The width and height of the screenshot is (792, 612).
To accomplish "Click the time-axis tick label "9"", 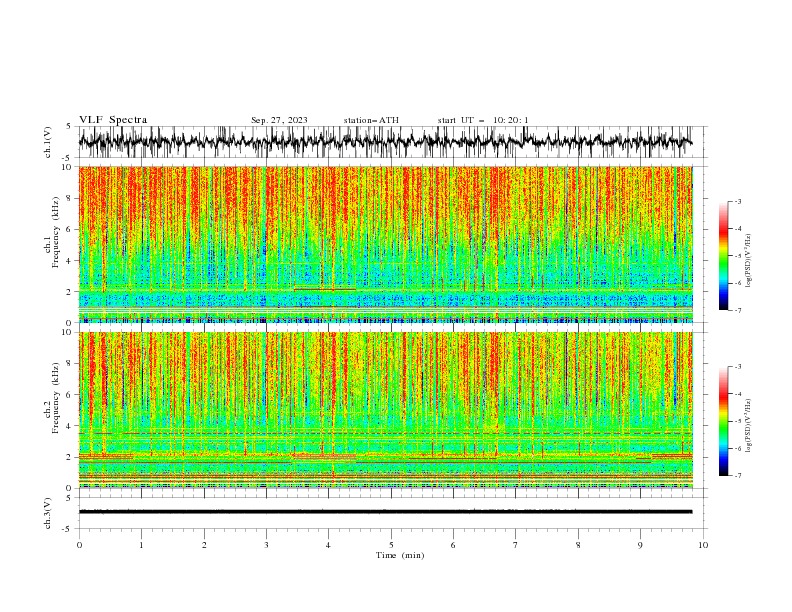I will pos(640,545).
